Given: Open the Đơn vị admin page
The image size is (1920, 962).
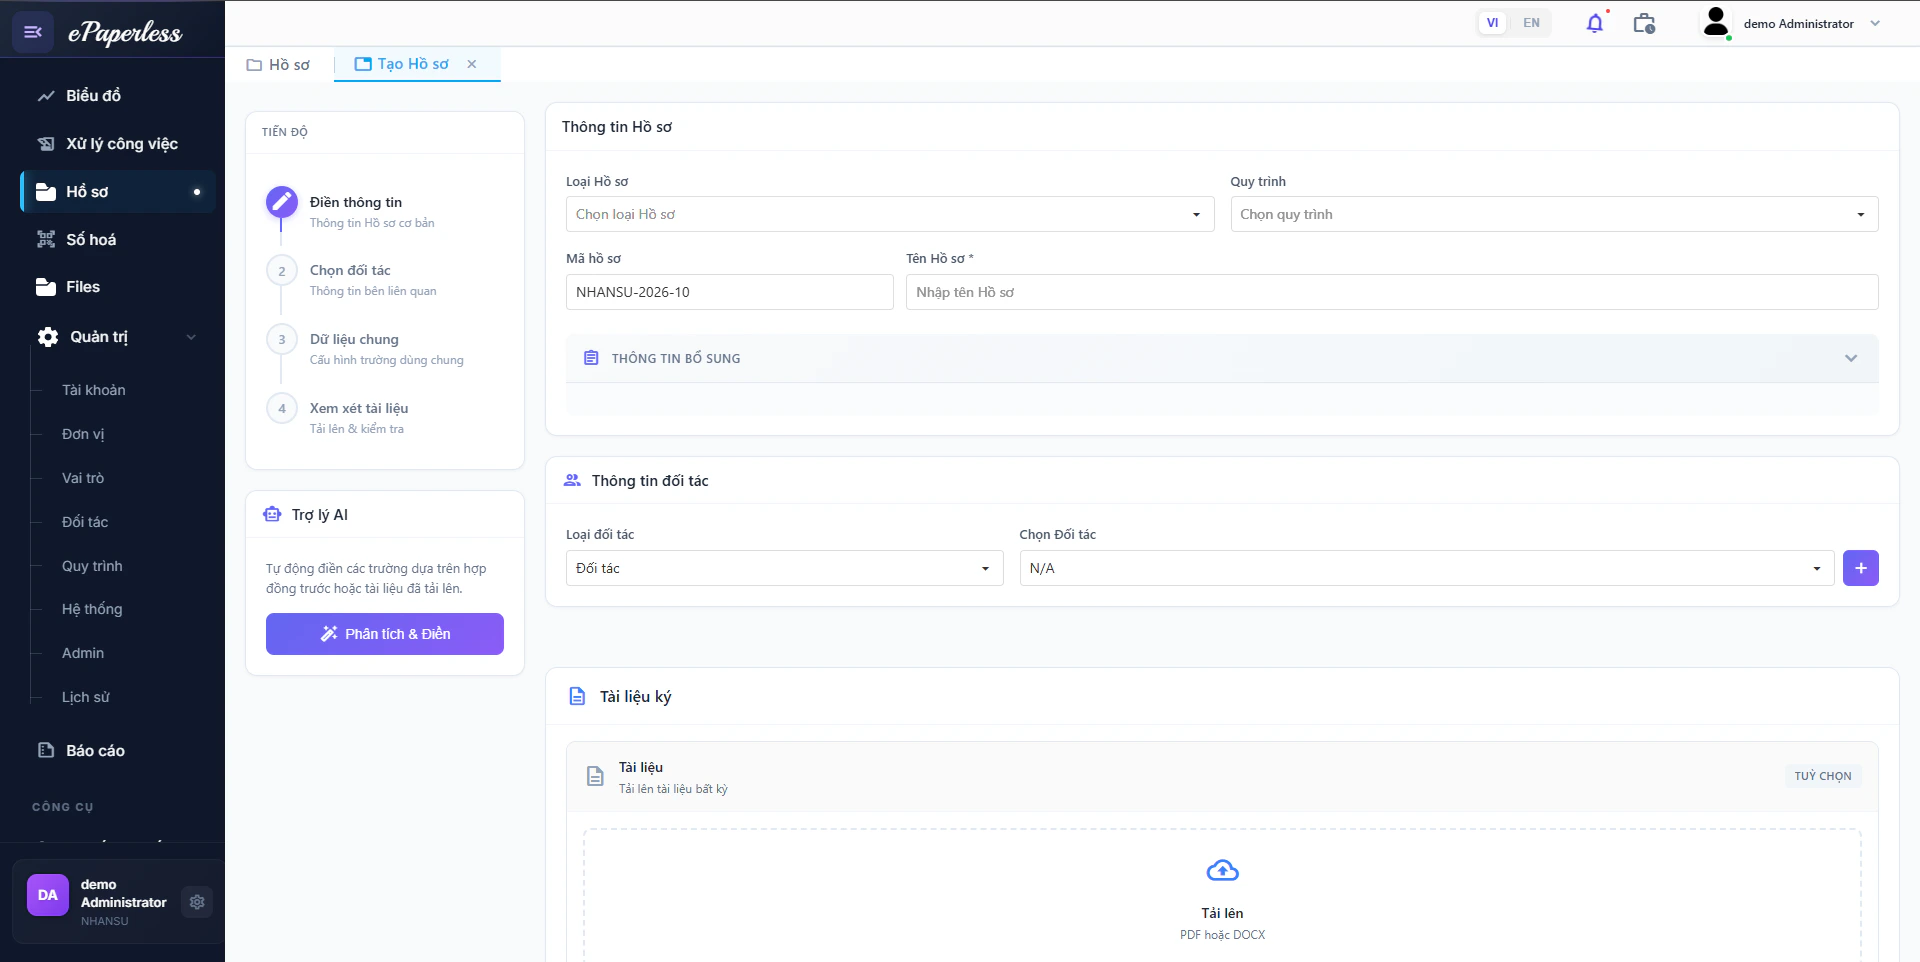Looking at the screenshot, I should (x=83, y=434).
